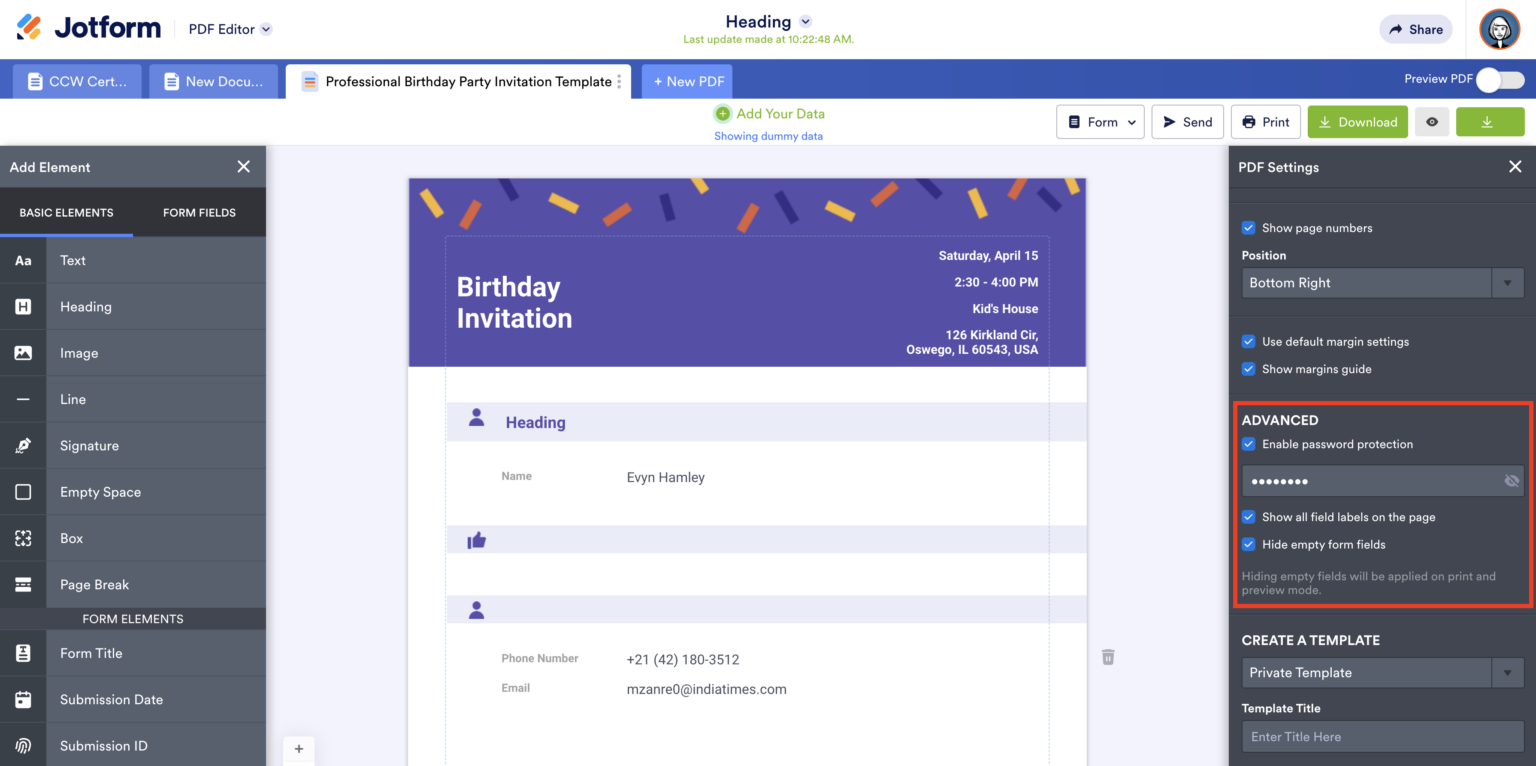Insert an Image element
The width and height of the screenshot is (1536, 766).
80,352
